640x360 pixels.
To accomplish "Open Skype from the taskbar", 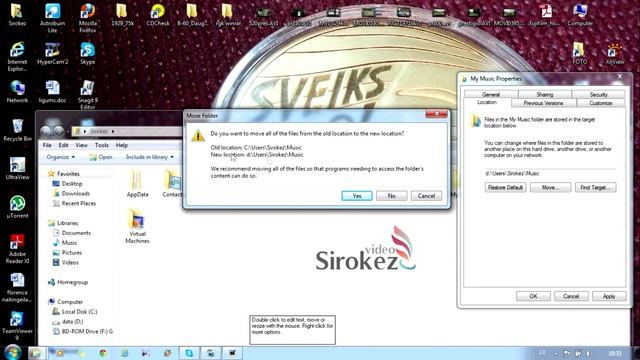I will 189,353.
